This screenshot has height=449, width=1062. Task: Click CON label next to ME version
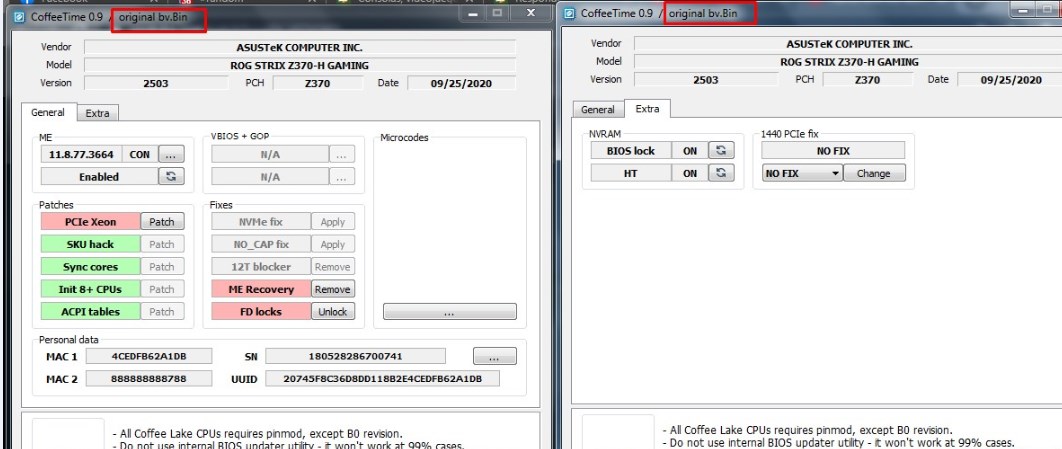coord(140,154)
